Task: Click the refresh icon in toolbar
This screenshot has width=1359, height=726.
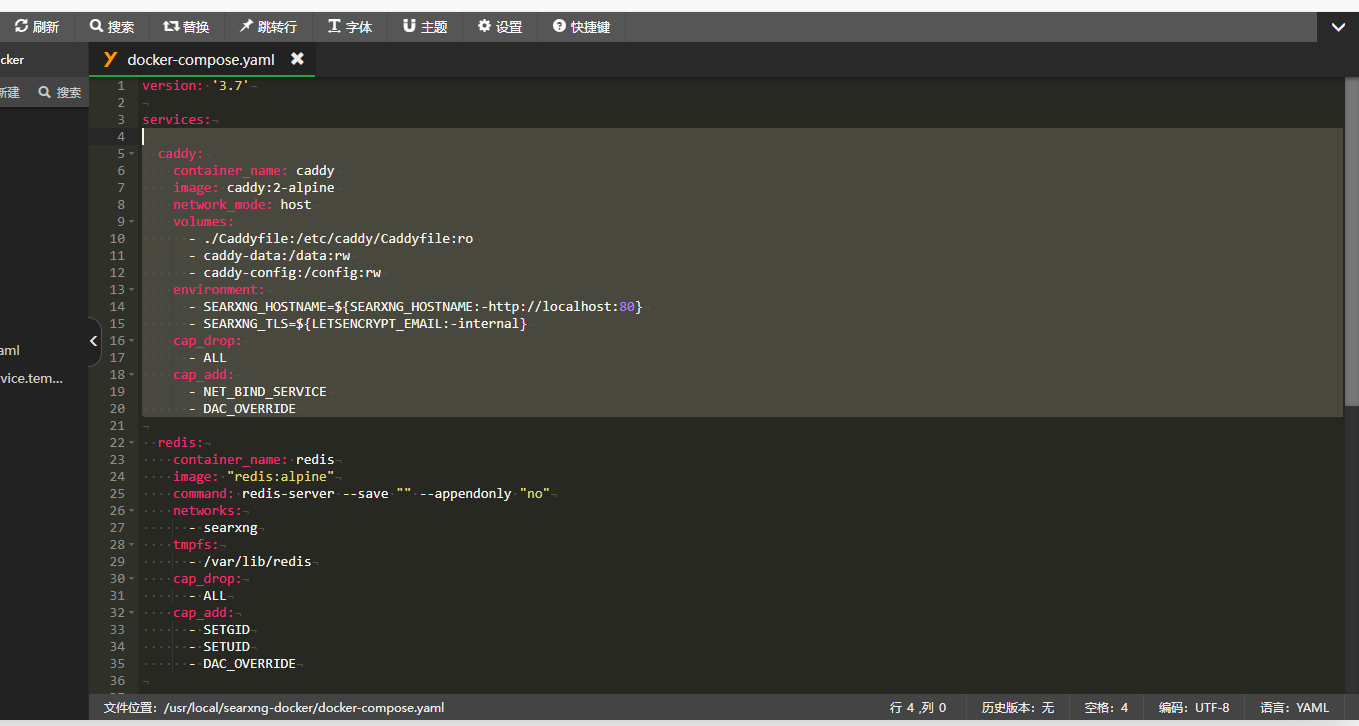Action: [22, 27]
